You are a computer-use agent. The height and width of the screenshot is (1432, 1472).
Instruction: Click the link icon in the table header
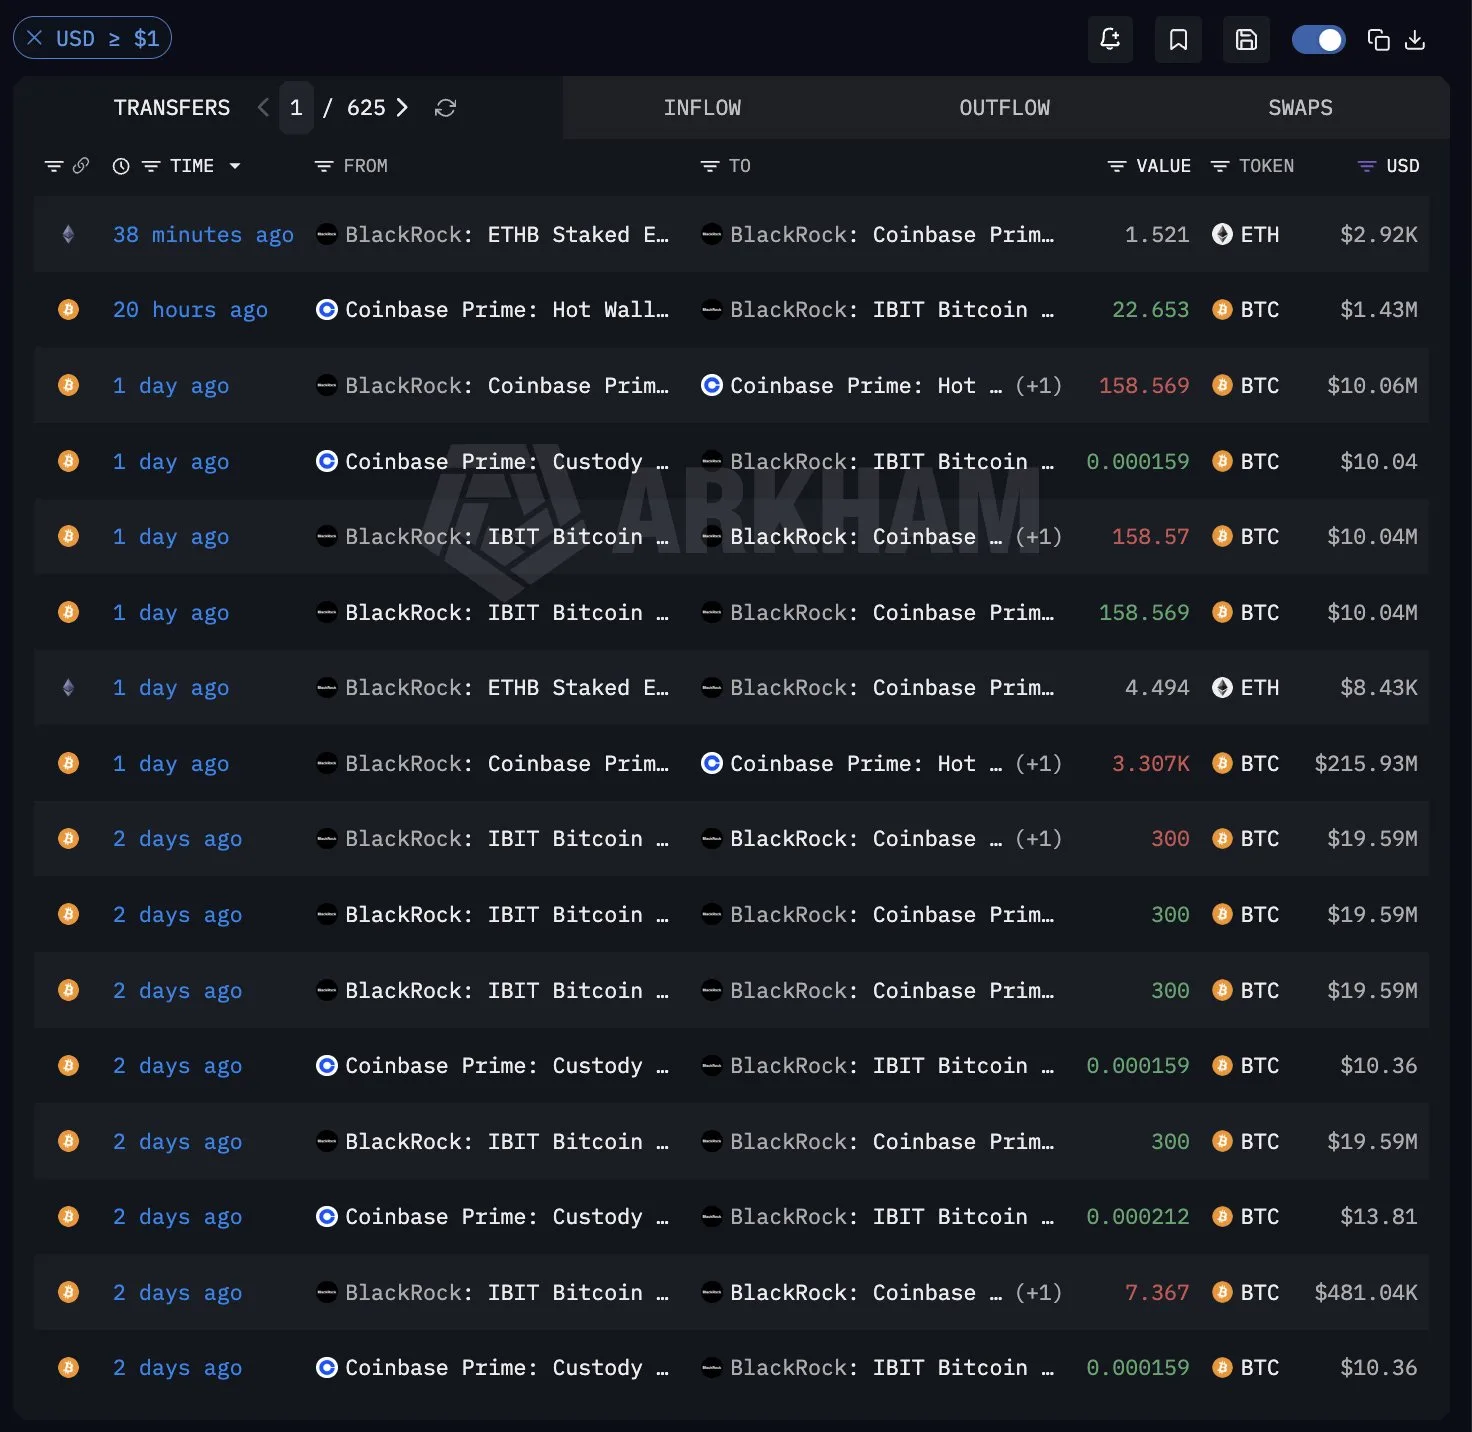tap(81, 166)
